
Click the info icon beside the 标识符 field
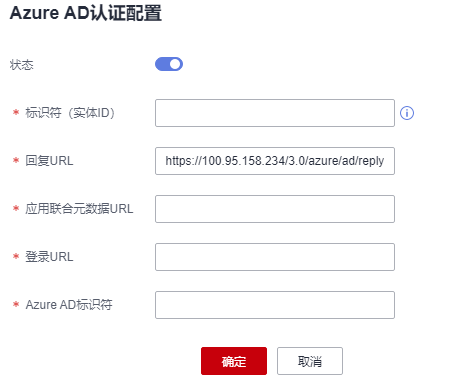pos(407,113)
